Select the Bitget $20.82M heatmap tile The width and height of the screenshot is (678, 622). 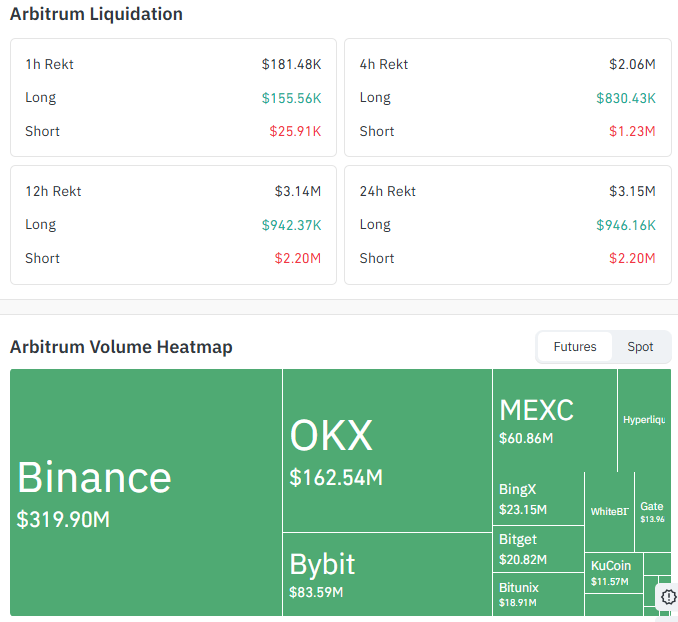(x=538, y=549)
